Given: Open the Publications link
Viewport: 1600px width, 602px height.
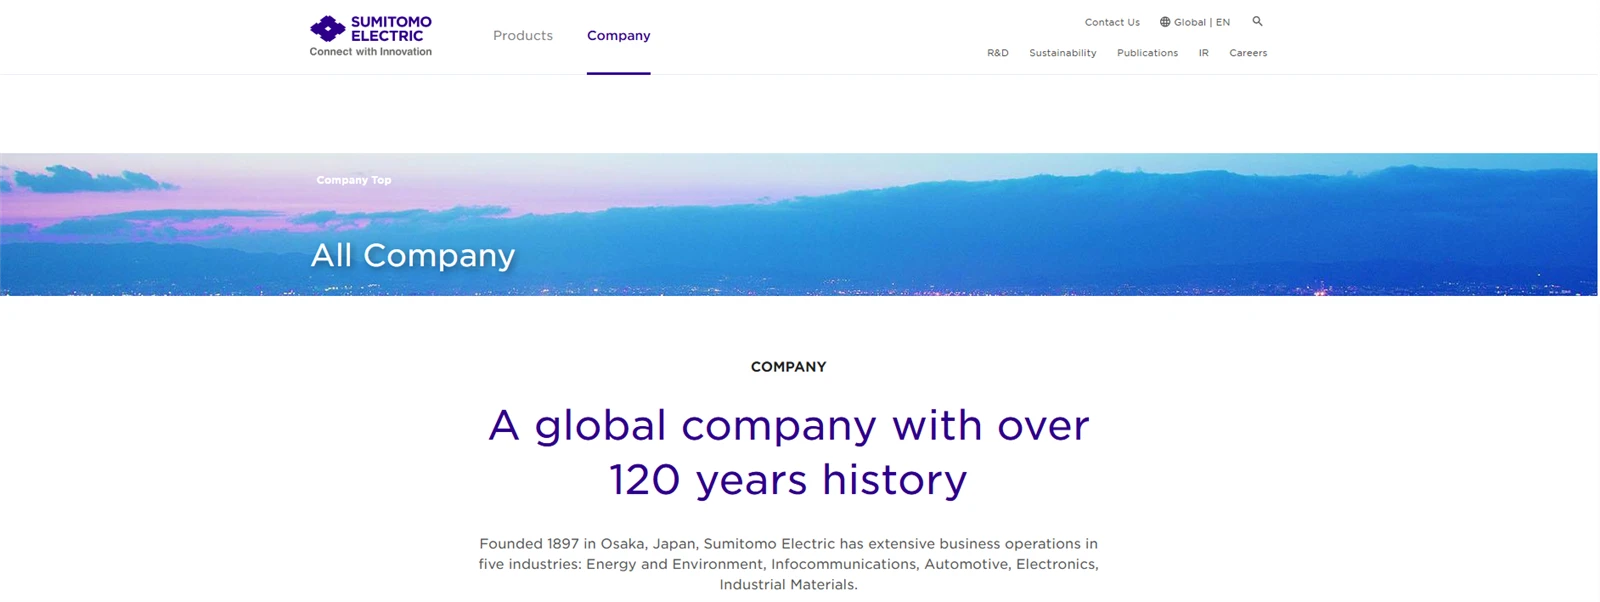Looking at the screenshot, I should [1147, 53].
